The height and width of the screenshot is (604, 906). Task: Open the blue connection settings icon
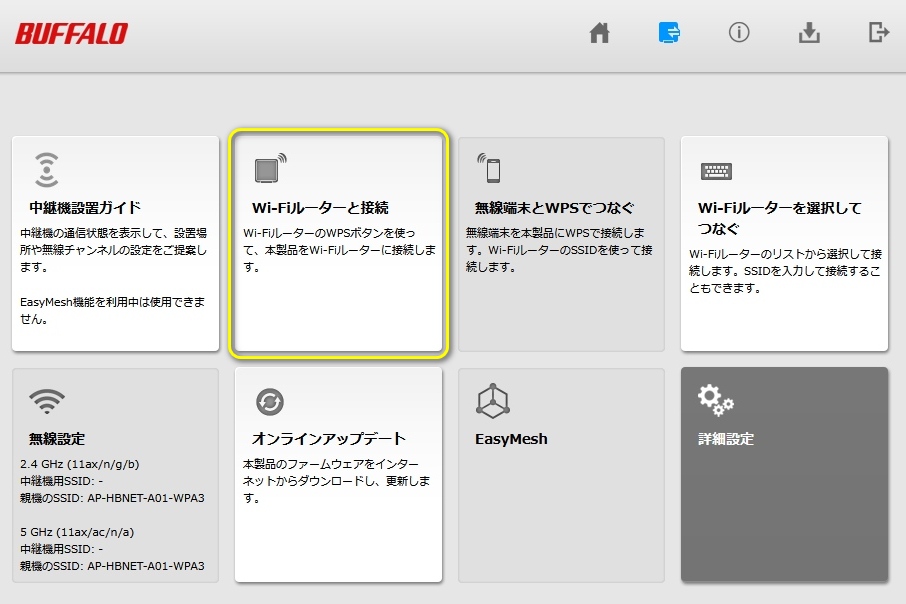point(669,33)
